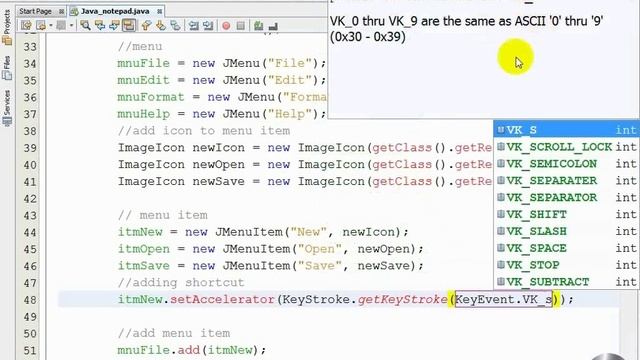Click itmOpen variable on line 45
Image resolution: width=640 pixels, height=360 pixels.
point(143,249)
